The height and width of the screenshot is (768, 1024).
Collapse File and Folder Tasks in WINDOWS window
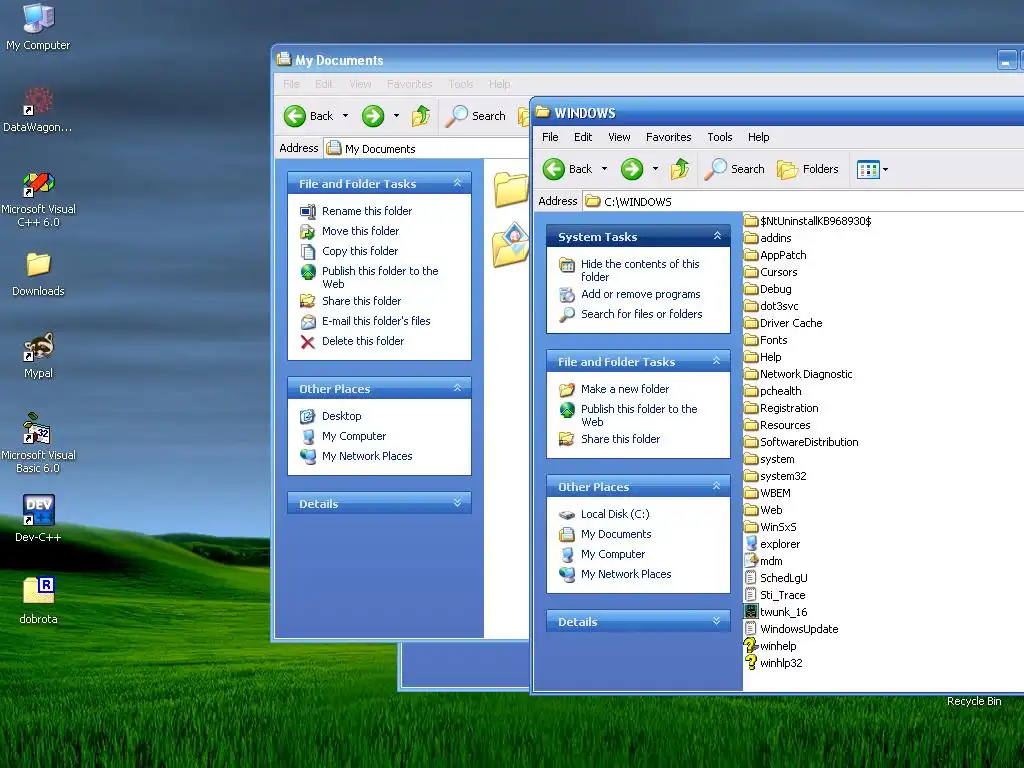pyautogui.click(x=716, y=360)
